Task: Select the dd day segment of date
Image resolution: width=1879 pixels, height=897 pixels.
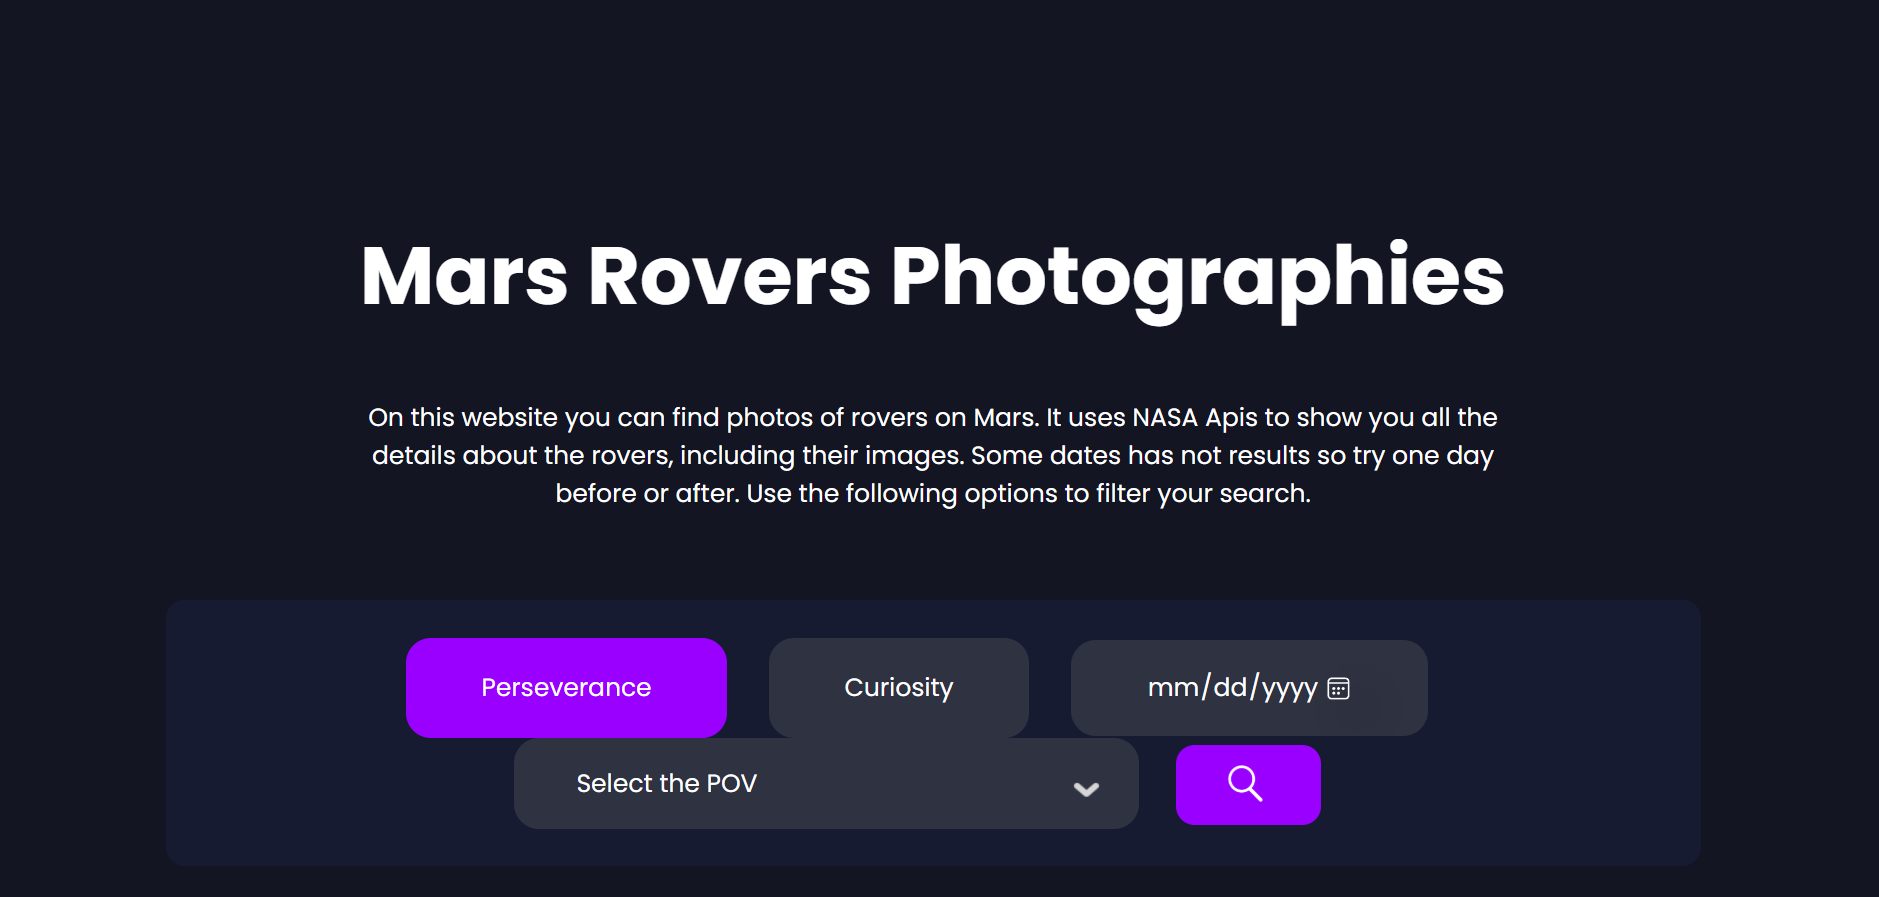Action: (x=1230, y=688)
